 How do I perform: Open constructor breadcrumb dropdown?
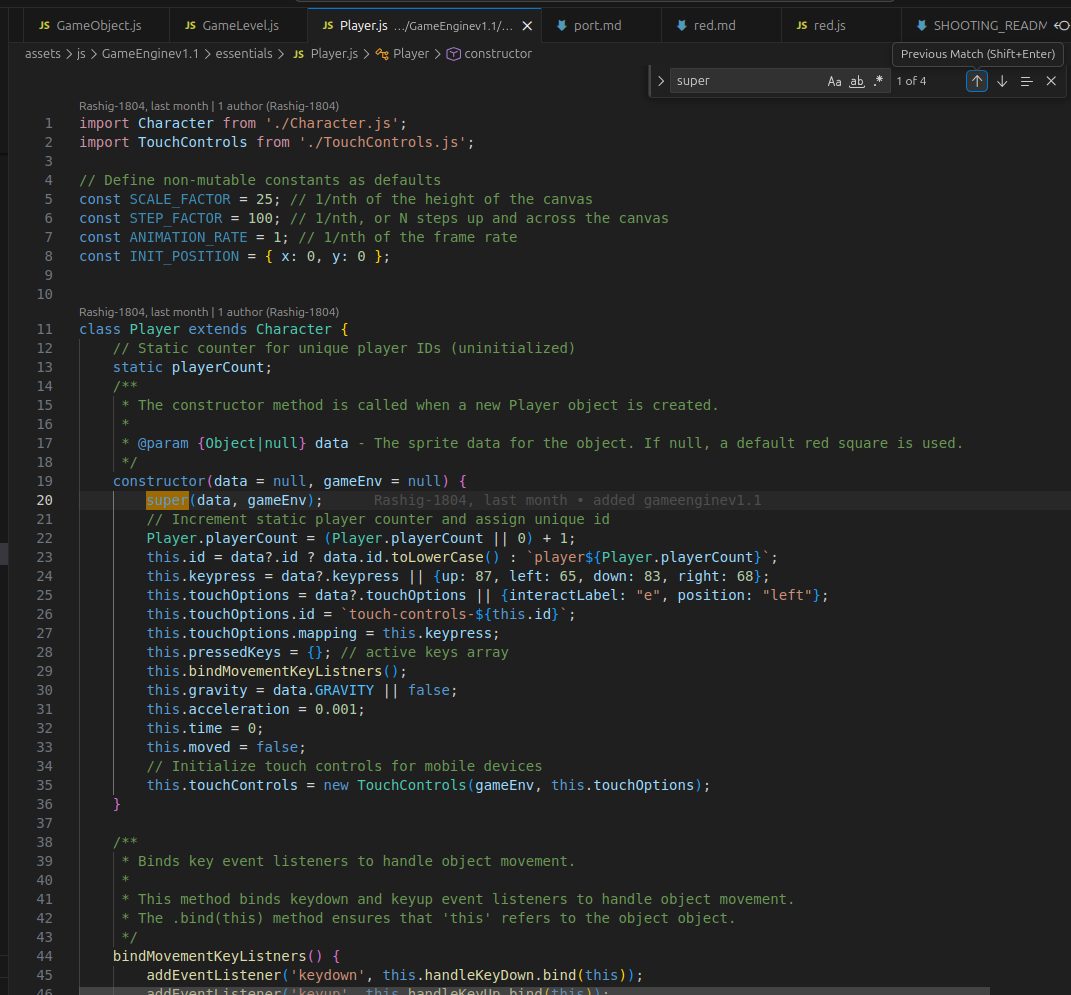coord(489,54)
